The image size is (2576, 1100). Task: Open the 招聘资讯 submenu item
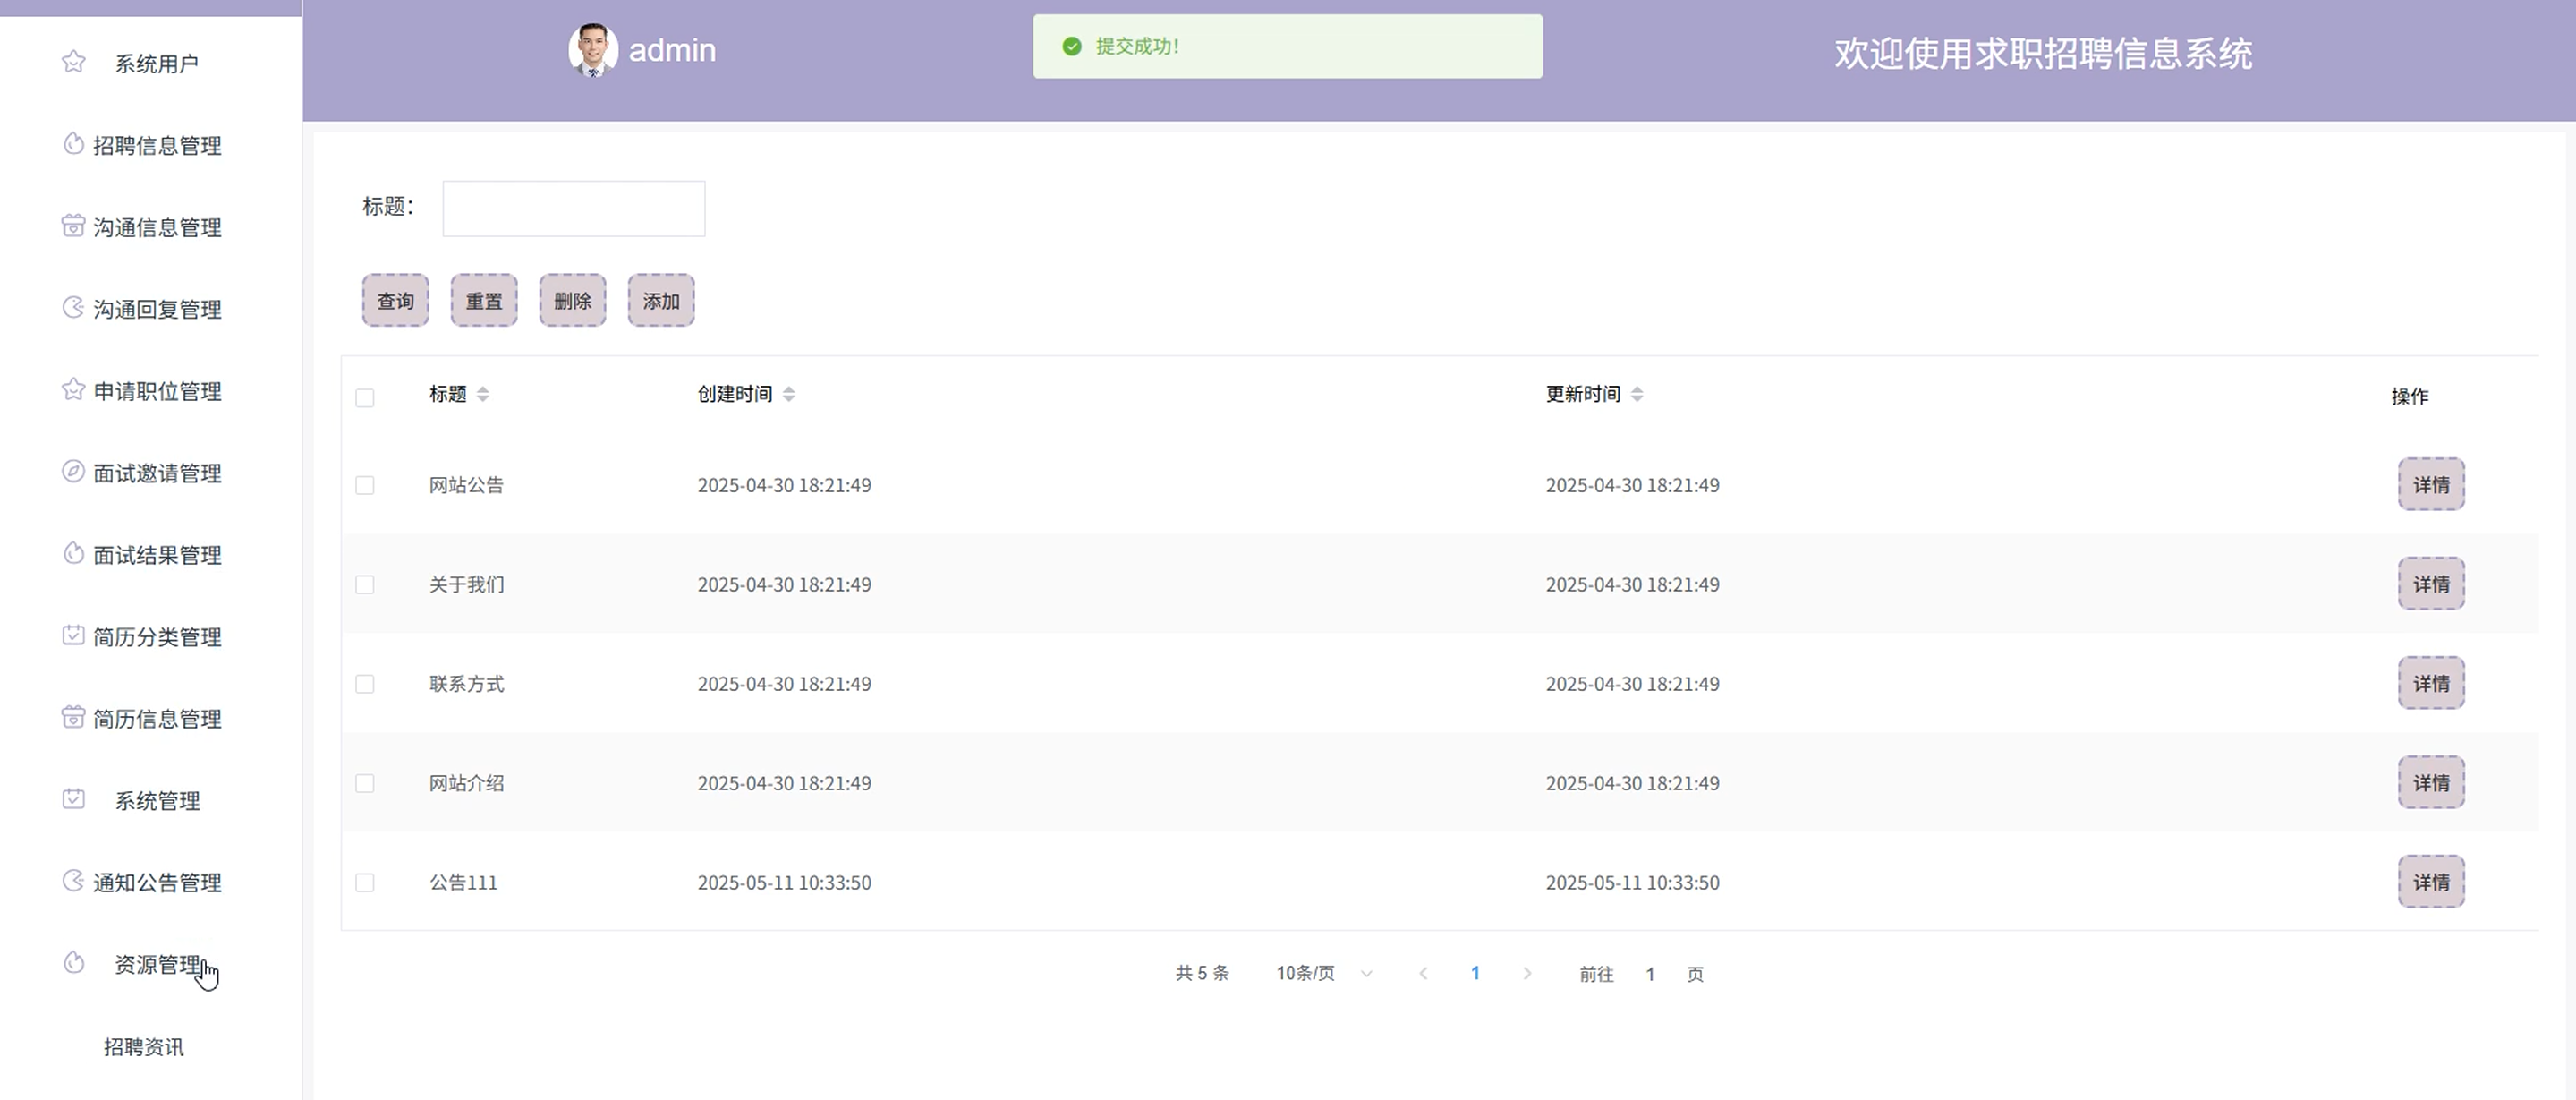[144, 1047]
